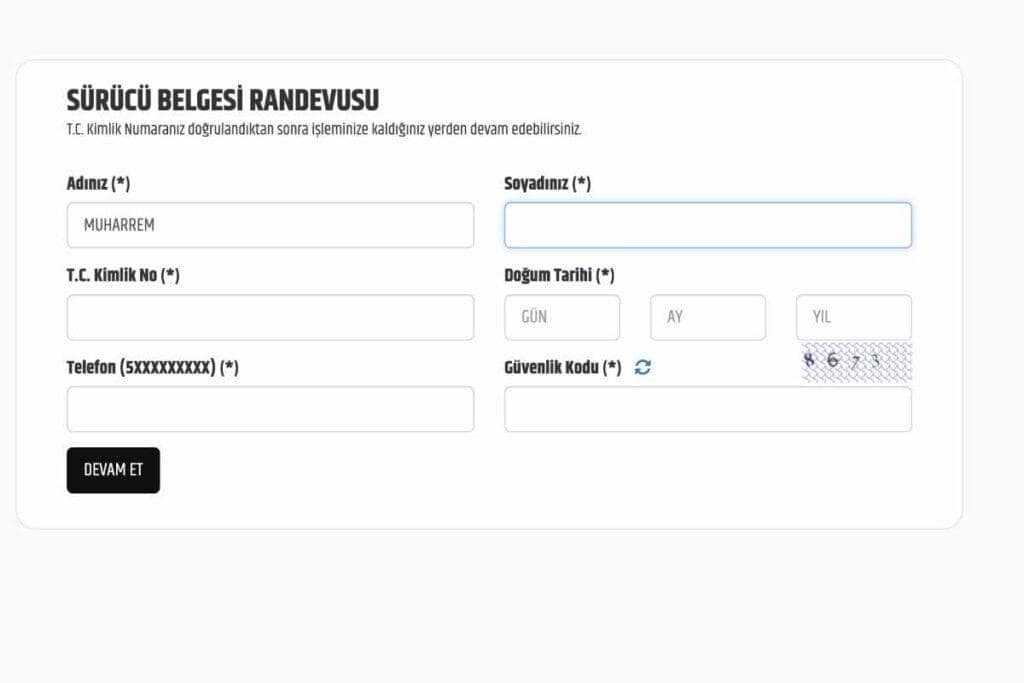Viewport: 1024px width, 683px height.
Task: Click the T.C. Kimlik No (*) label
Action: [x=123, y=276]
